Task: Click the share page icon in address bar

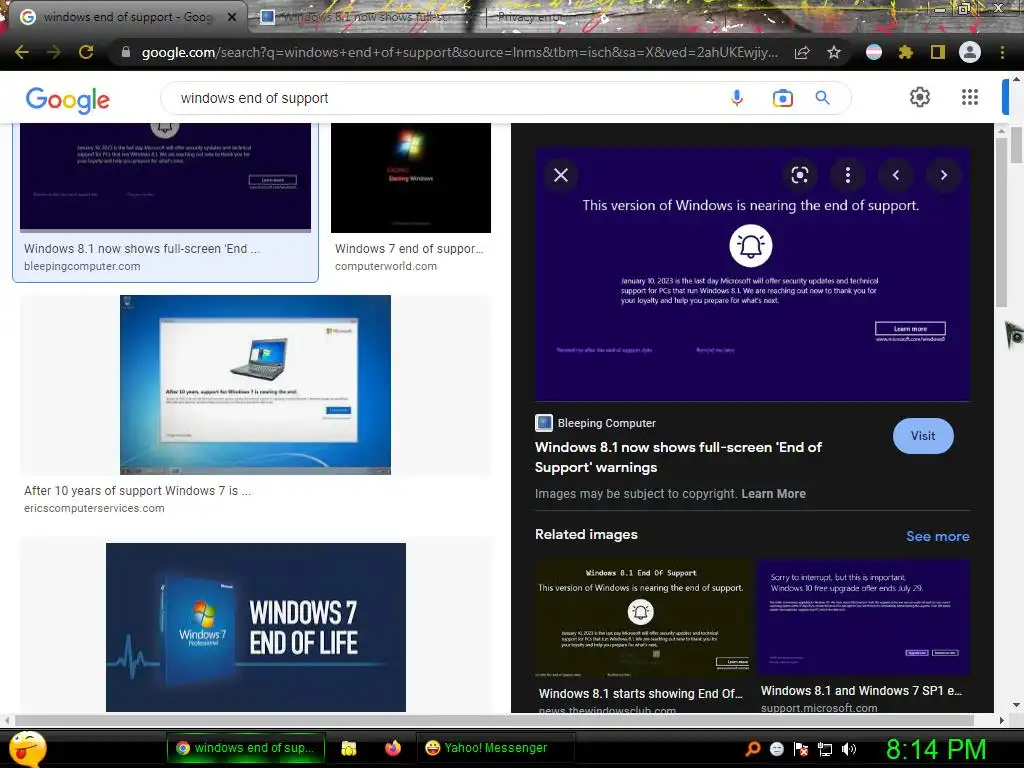Action: (802, 52)
